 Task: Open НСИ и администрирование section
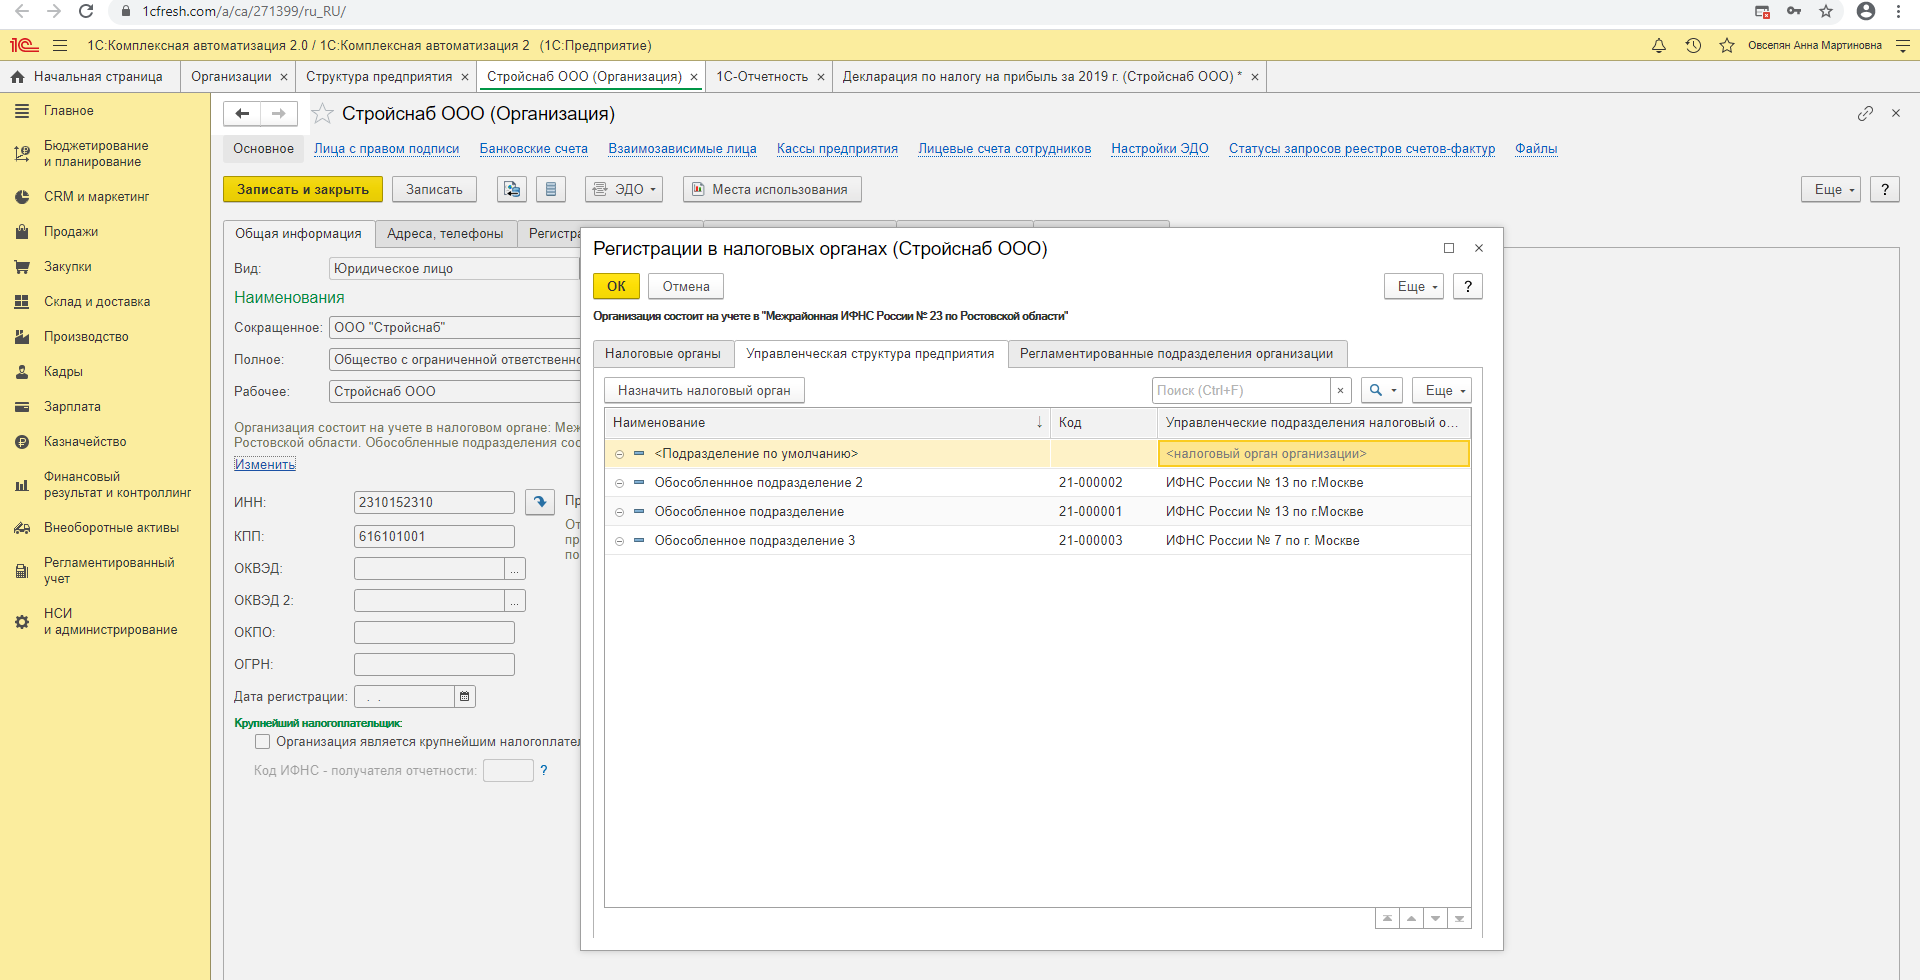[110, 622]
